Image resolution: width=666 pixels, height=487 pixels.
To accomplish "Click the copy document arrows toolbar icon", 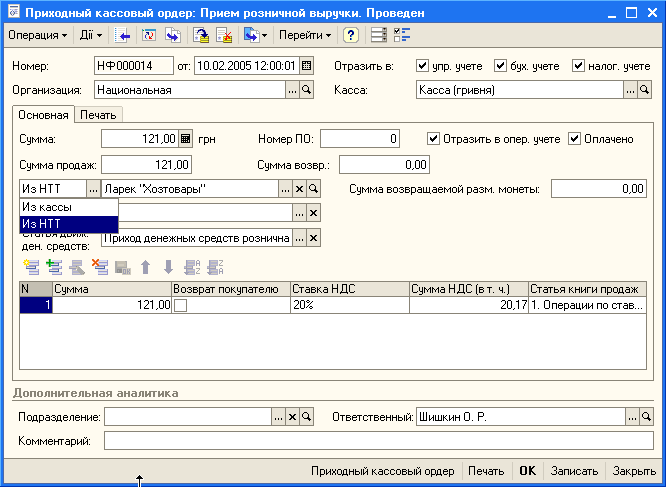I will click(x=173, y=35).
